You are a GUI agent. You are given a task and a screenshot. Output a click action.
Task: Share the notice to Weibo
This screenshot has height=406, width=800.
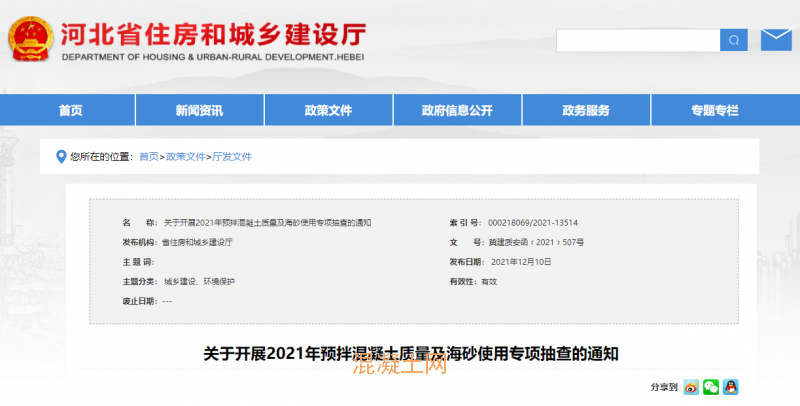(690, 387)
